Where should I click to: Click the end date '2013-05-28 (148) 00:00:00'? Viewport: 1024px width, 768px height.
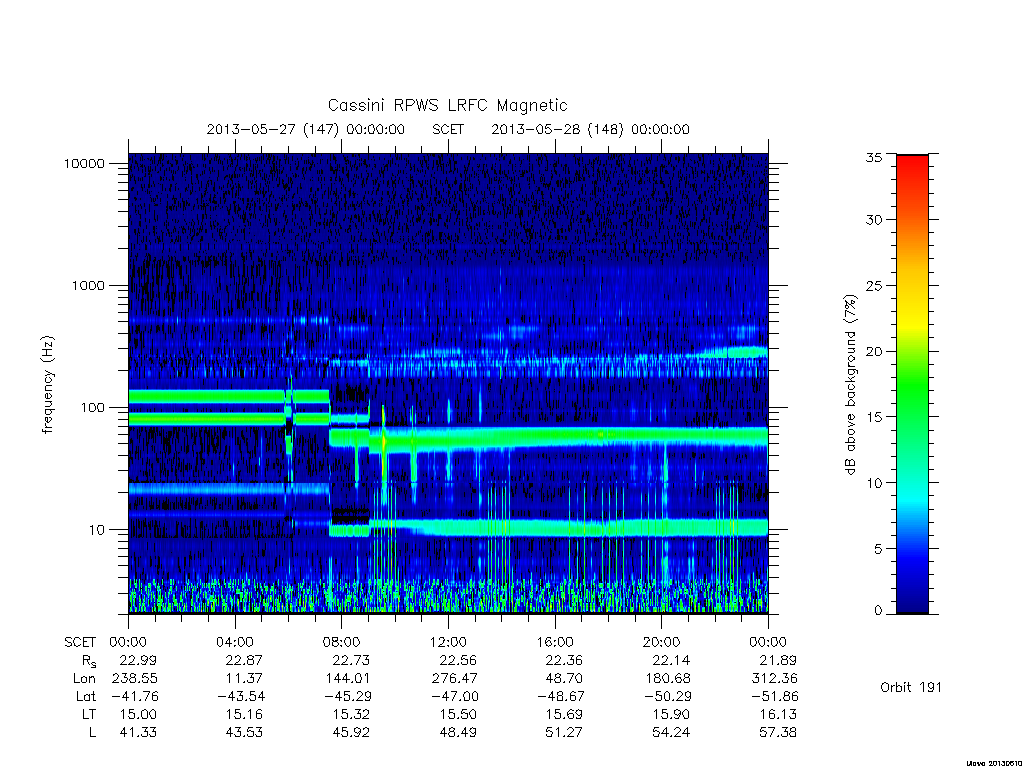coord(590,129)
